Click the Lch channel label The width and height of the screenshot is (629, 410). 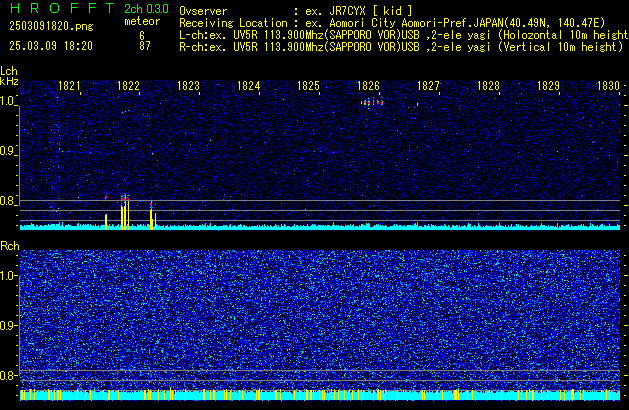coord(9,71)
